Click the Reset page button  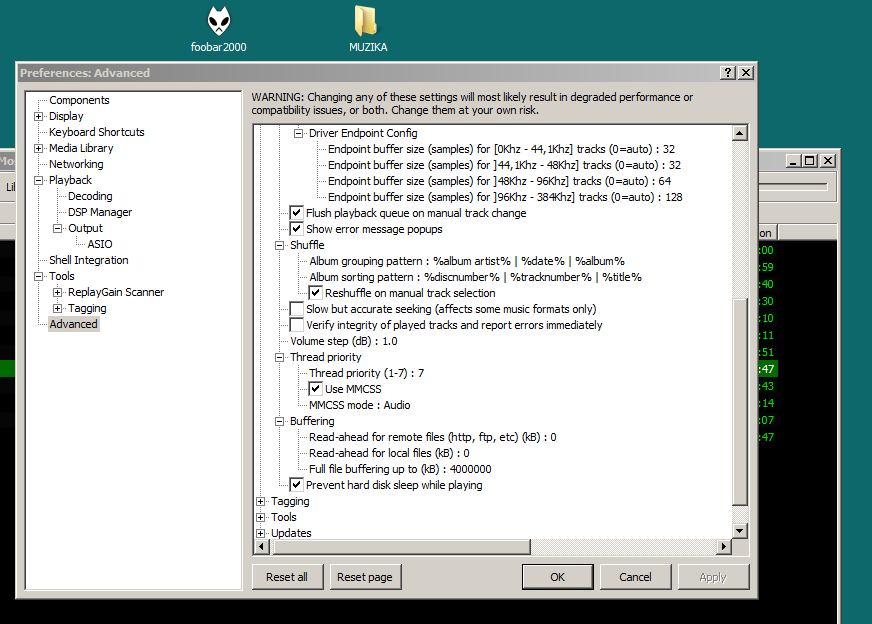coord(365,577)
